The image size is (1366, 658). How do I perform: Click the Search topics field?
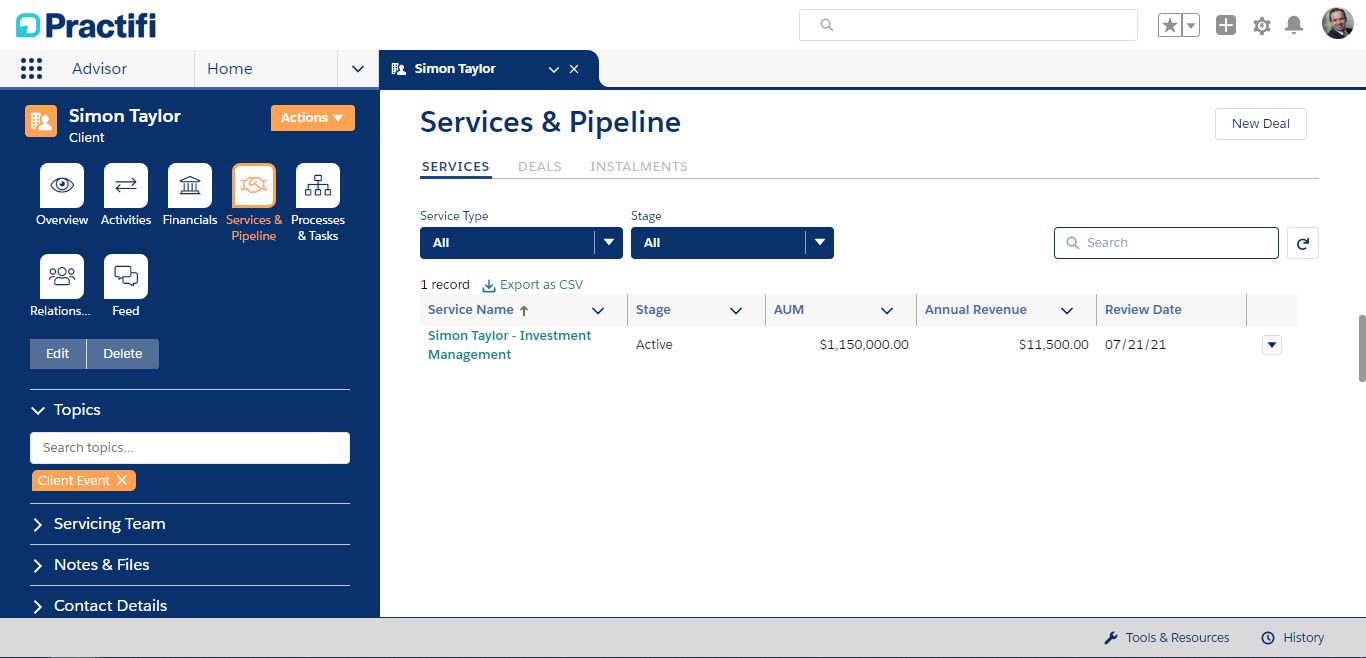[x=190, y=448]
